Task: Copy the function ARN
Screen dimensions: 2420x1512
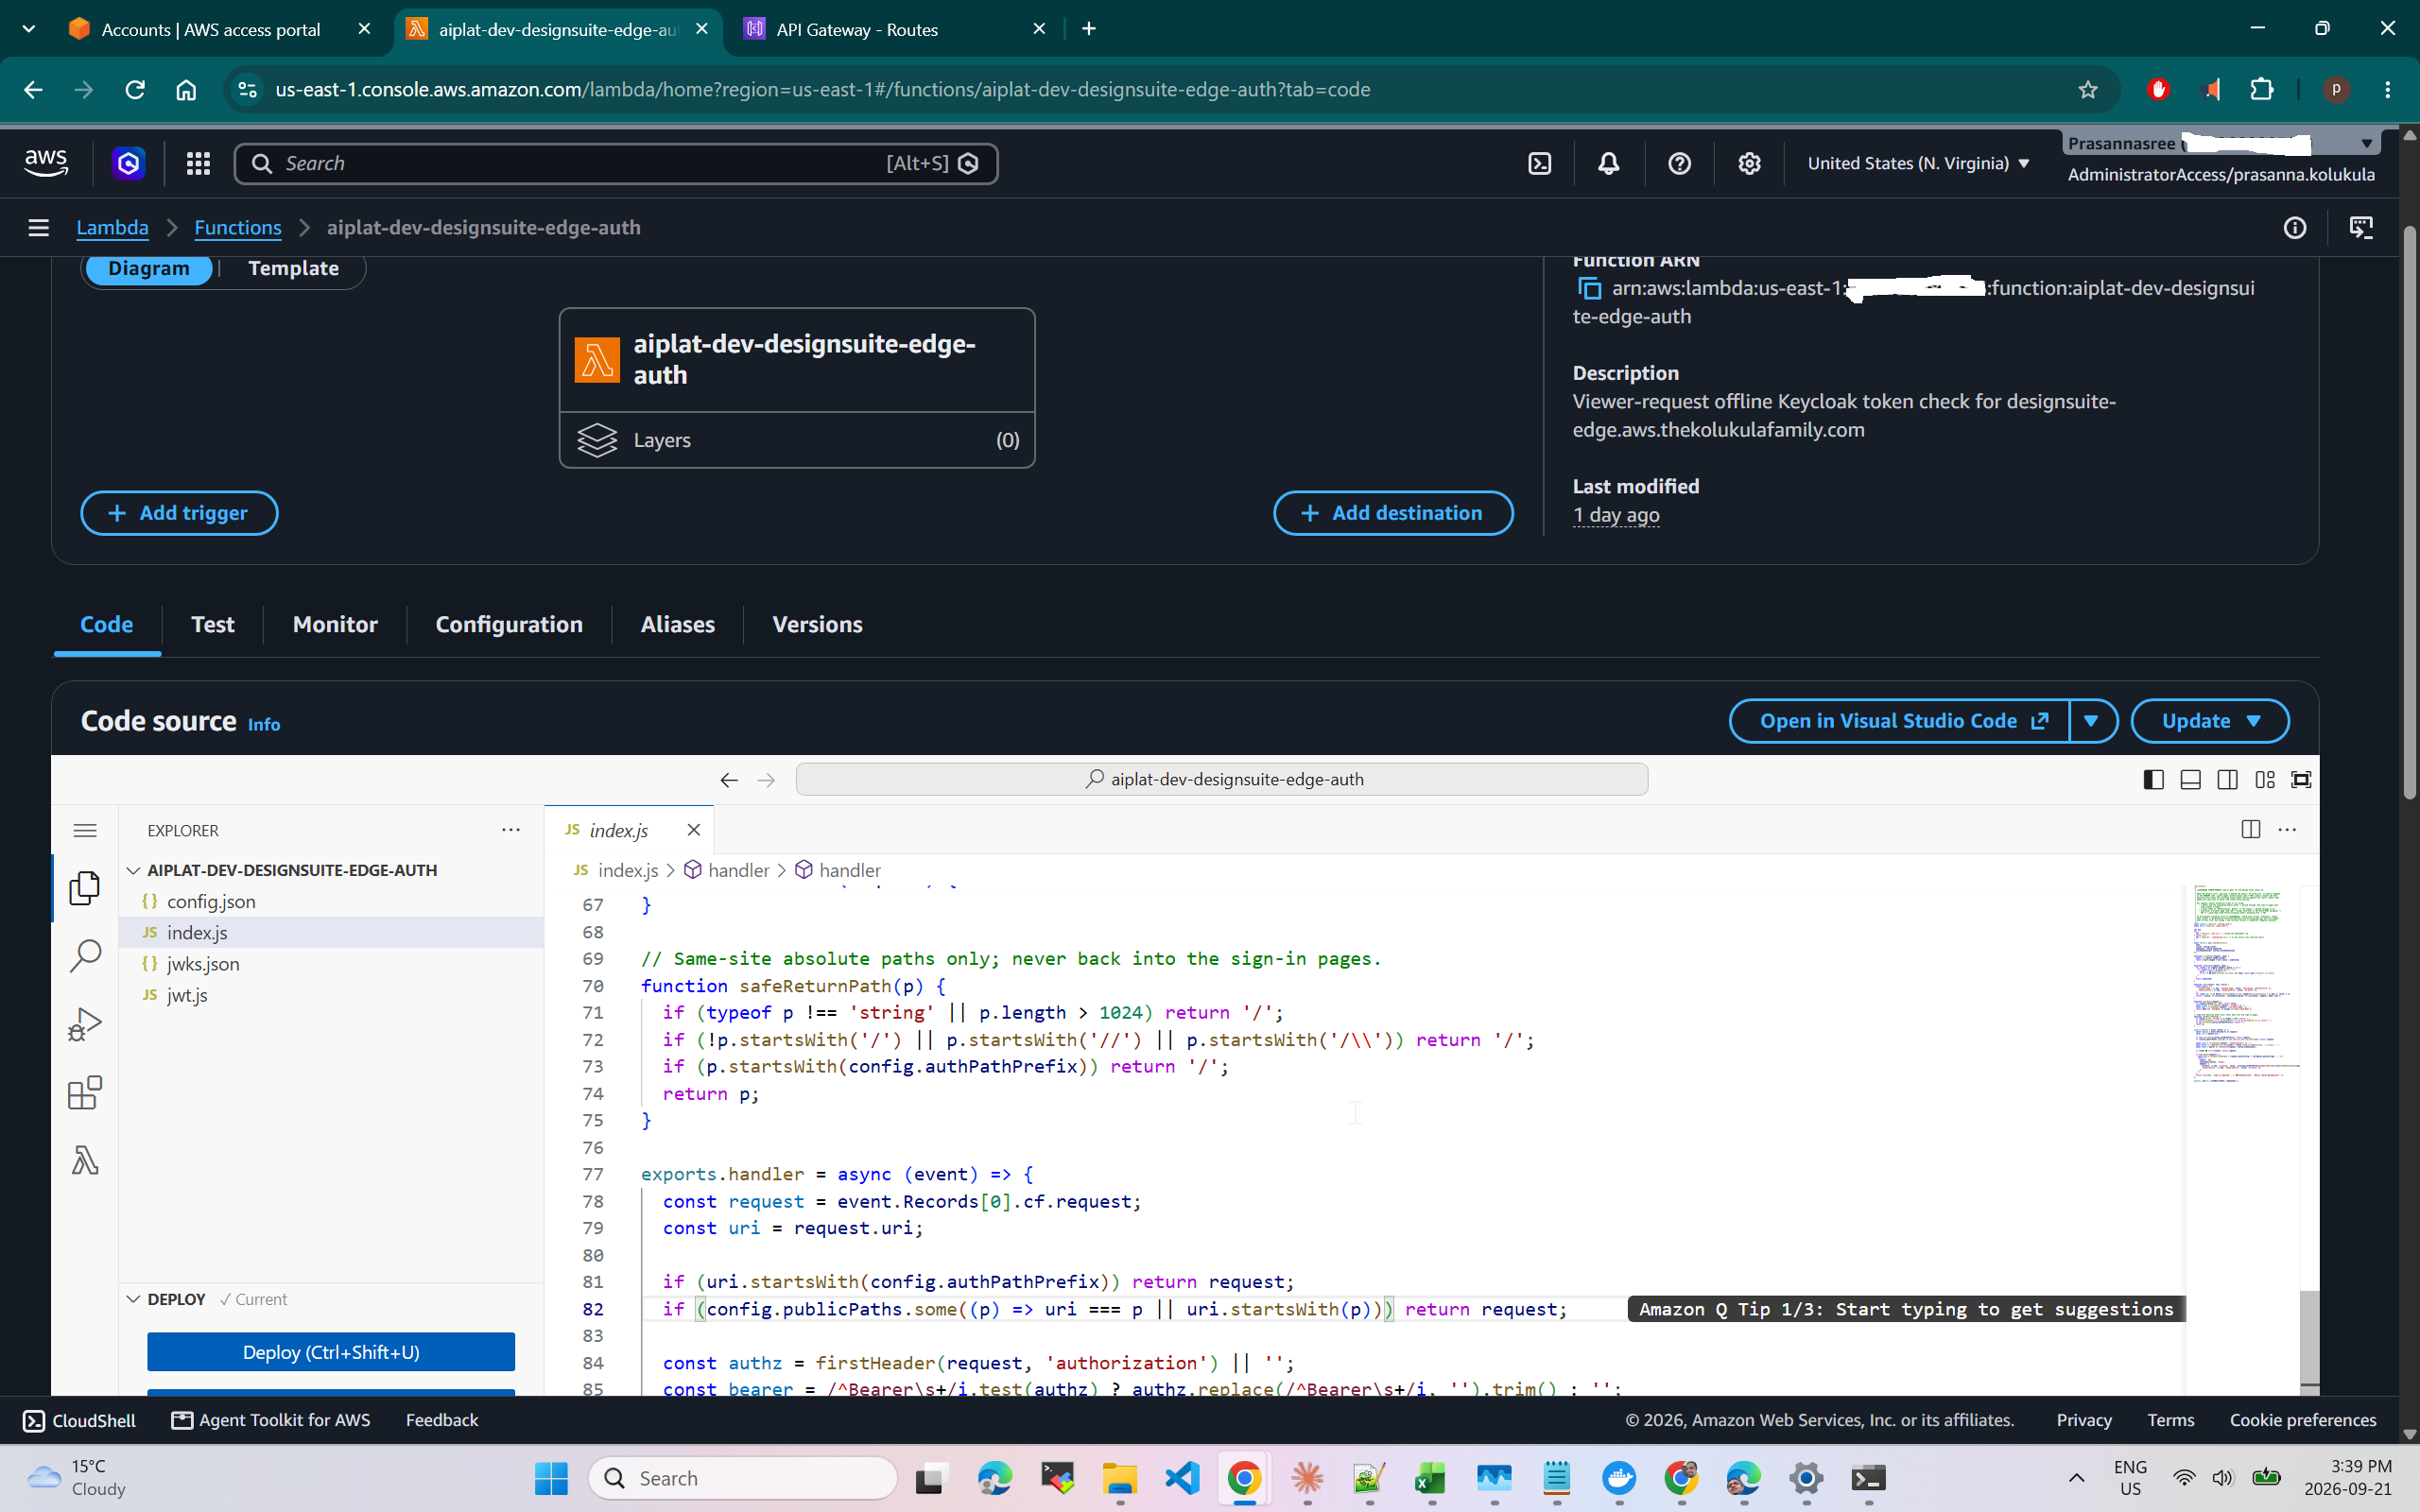Action: tap(1589, 289)
